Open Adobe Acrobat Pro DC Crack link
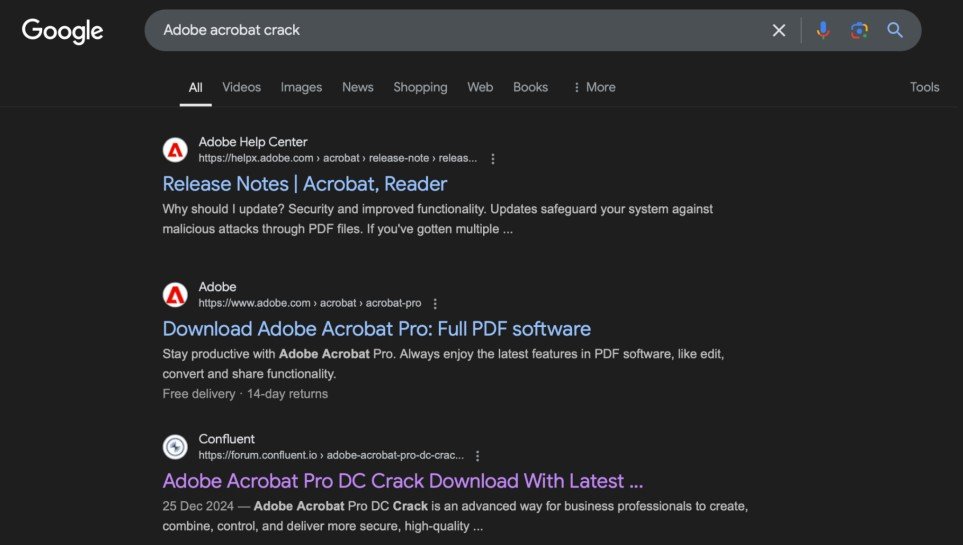This screenshot has width=963, height=545. (403, 480)
